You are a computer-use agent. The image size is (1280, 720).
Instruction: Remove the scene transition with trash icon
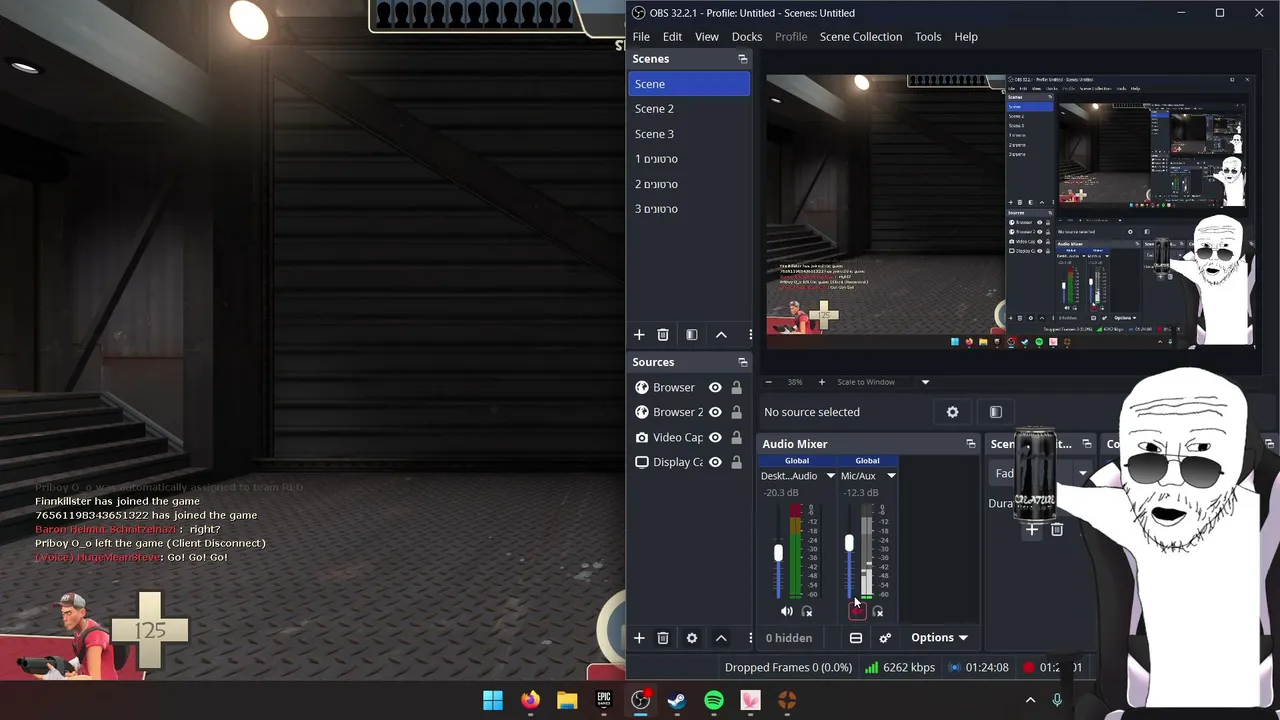pyautogui.click(x=1057, y=530)
